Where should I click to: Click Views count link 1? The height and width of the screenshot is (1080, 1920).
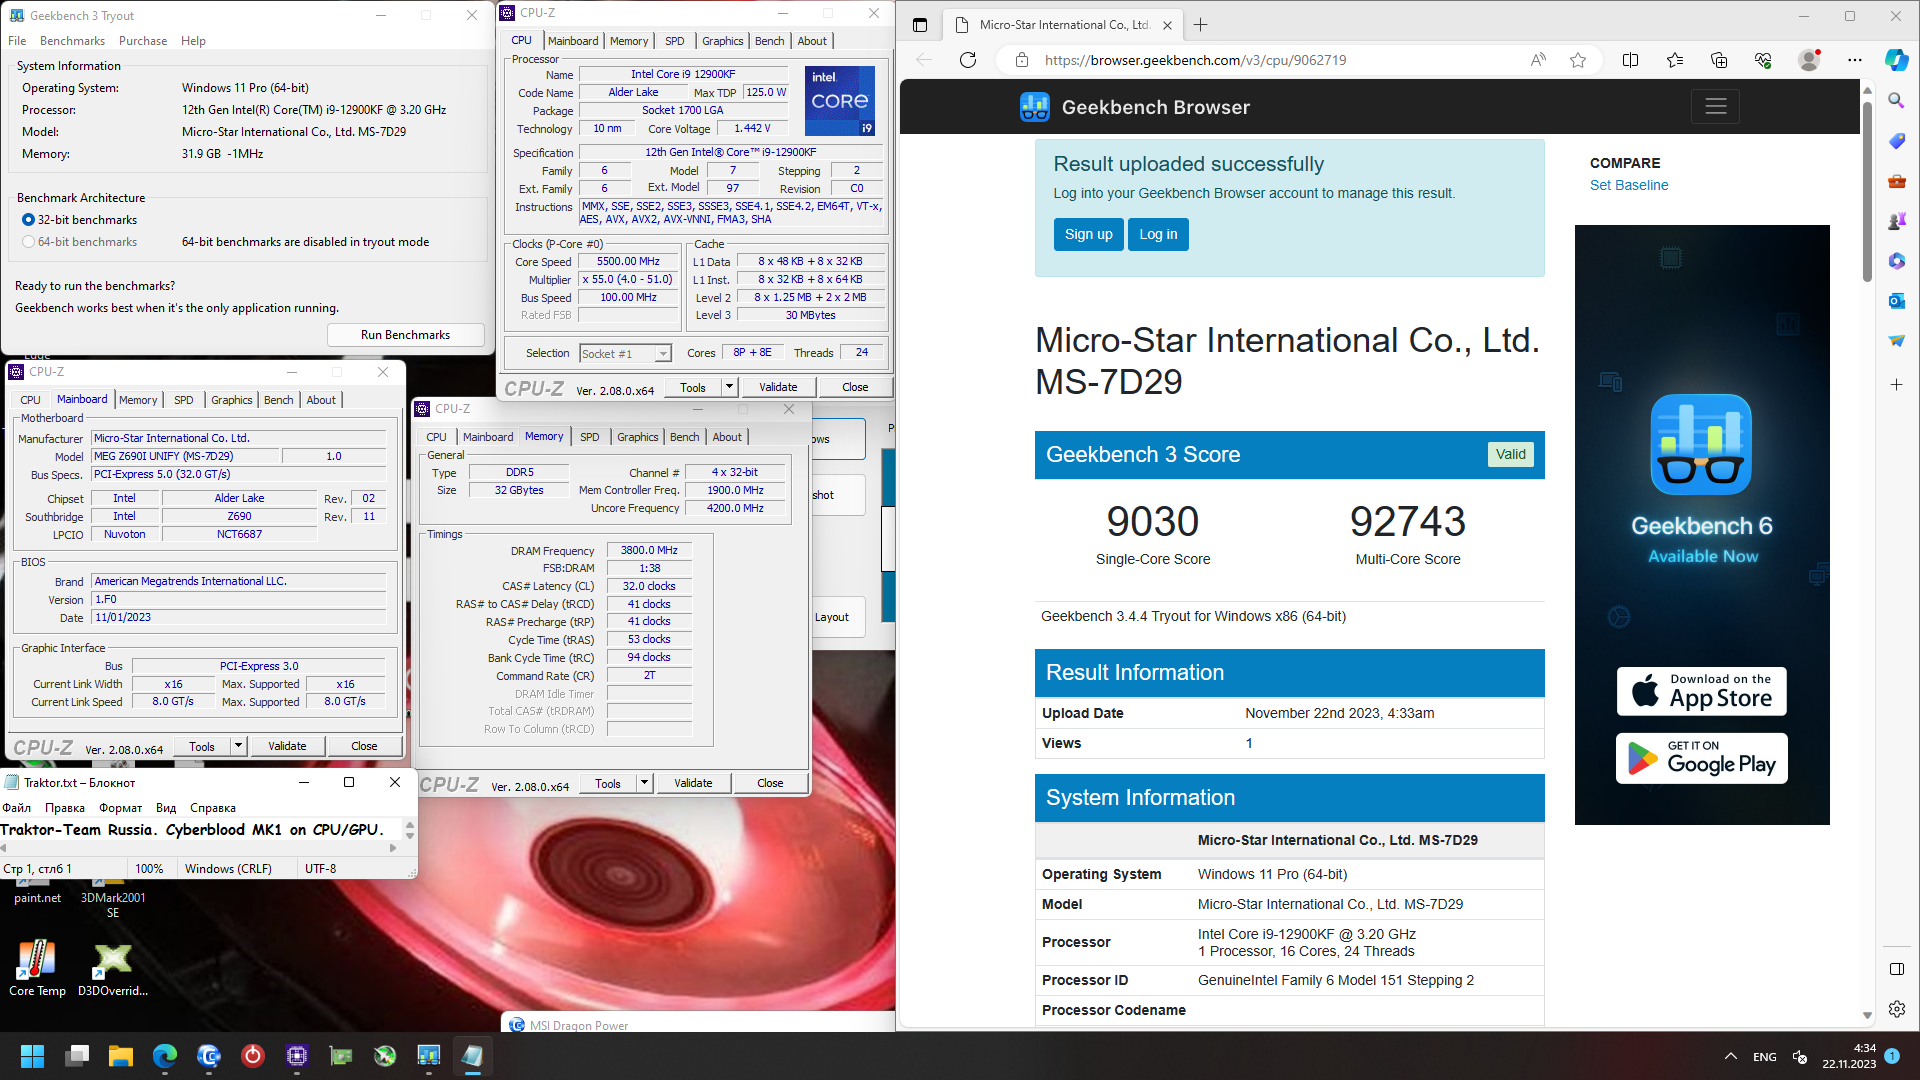click(1249, 743)
